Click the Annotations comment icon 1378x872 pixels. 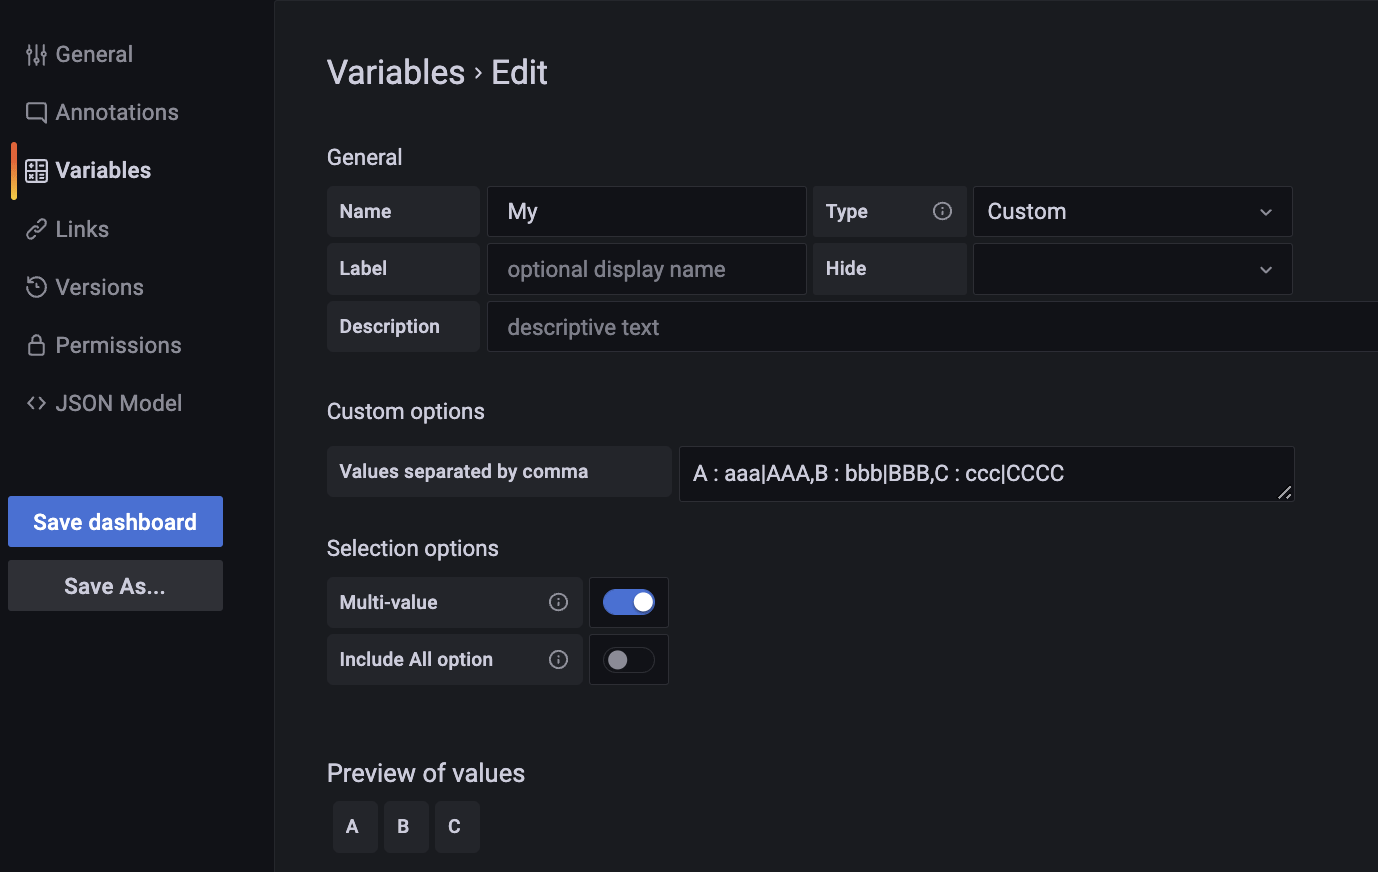pyautogui.click(x=36, y=113)
